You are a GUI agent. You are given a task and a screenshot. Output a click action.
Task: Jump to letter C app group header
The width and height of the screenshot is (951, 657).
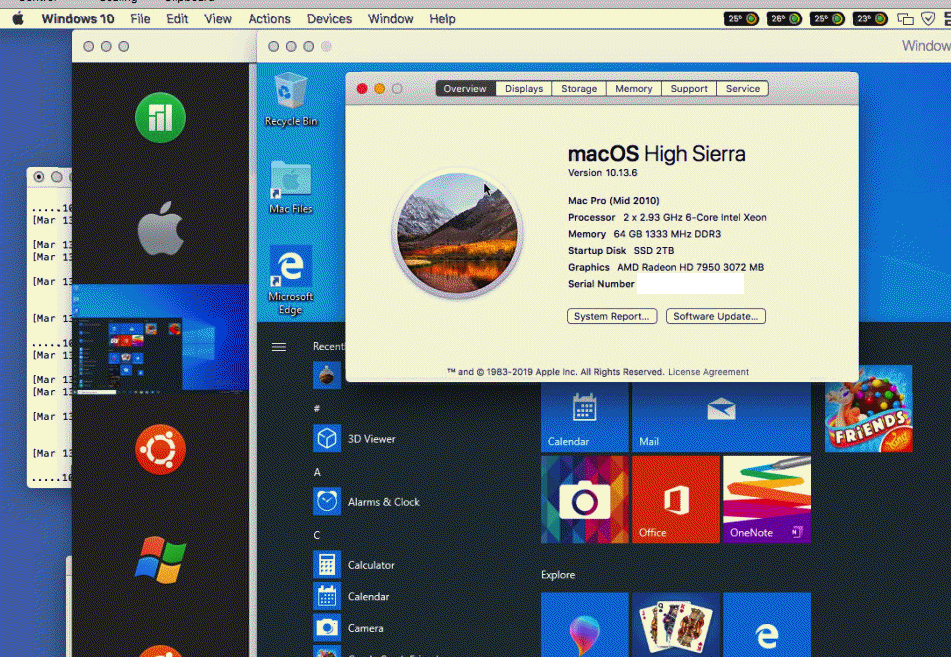tap(317, 535)
